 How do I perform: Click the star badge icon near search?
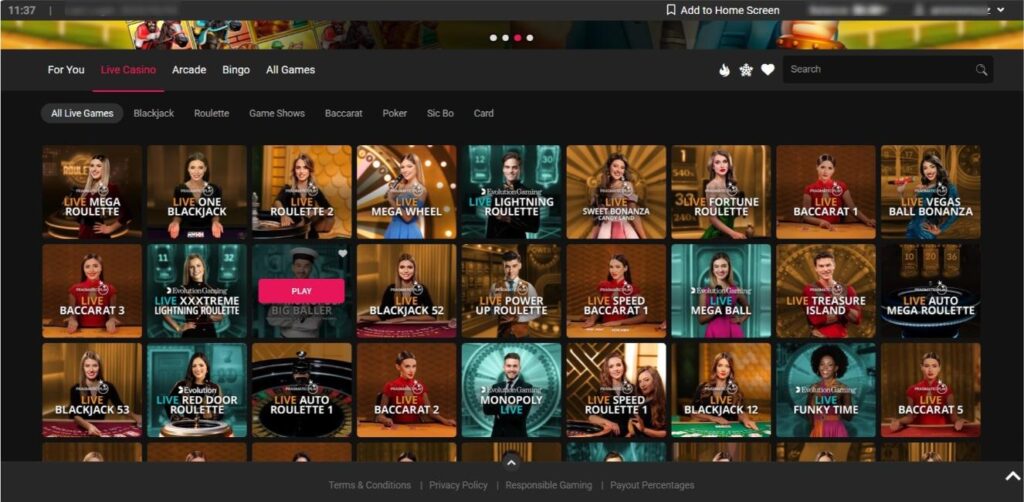click(x=746, y=70)
